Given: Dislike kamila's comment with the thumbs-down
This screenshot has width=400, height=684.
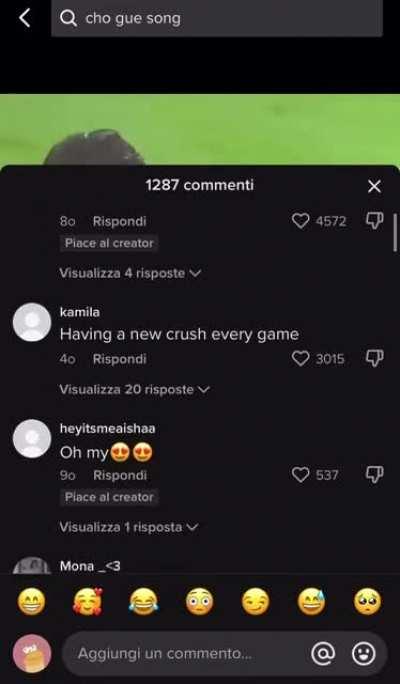Looking at the screenshot, I should tap(374, 358).
